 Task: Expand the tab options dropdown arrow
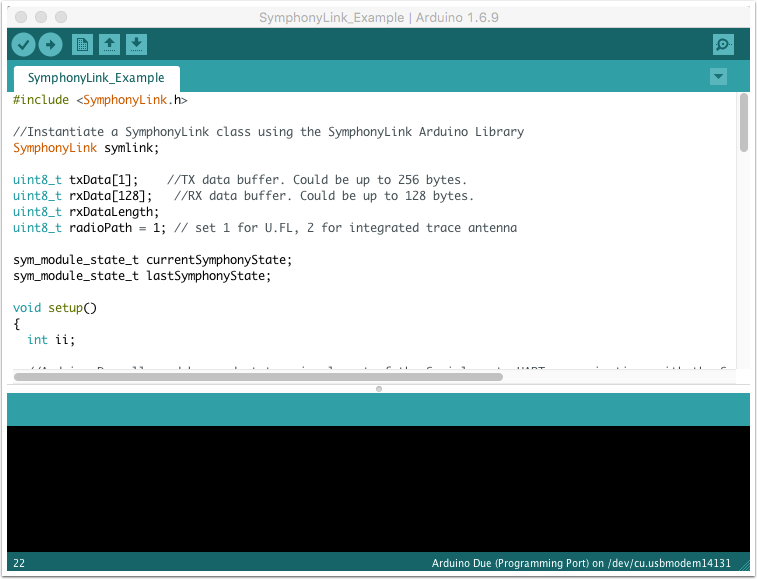(717, 77)
